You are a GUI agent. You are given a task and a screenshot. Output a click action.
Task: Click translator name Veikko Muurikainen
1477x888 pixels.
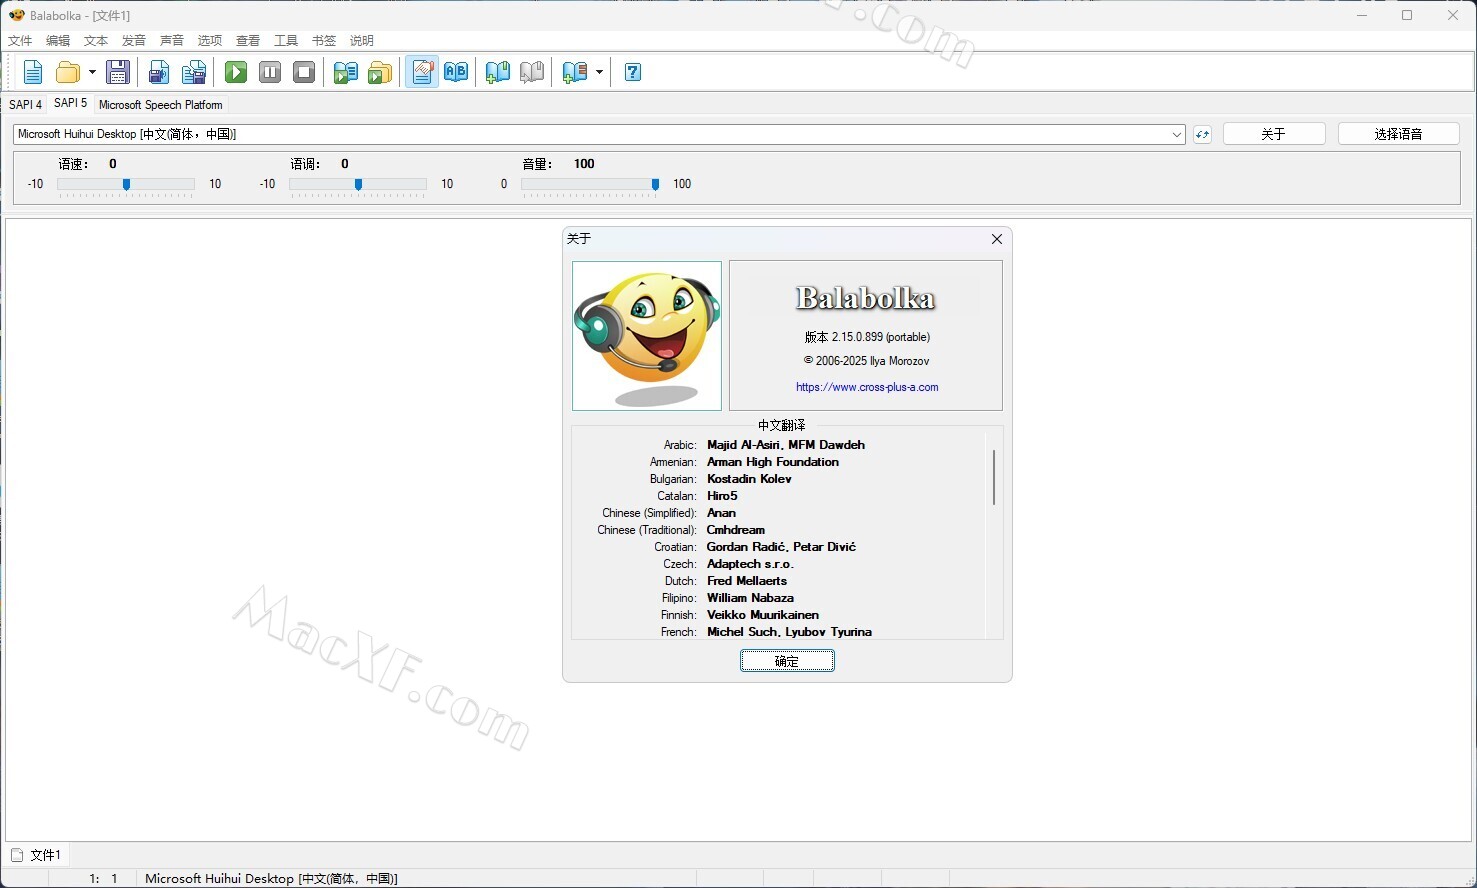[x=763, y=615]
